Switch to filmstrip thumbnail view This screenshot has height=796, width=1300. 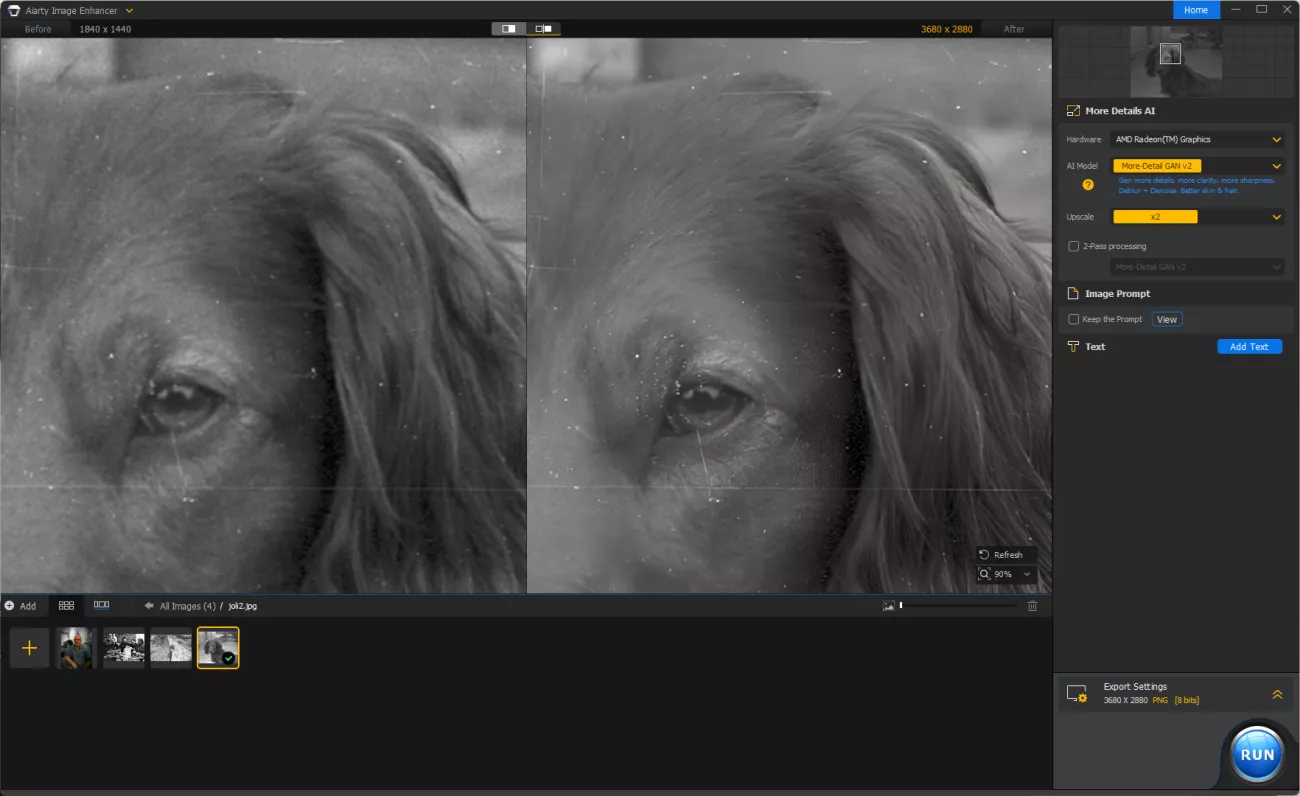point(101,605)
